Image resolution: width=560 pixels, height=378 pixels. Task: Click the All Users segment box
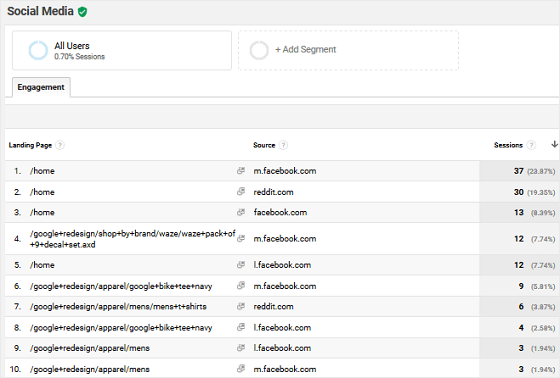coord(122,50)
